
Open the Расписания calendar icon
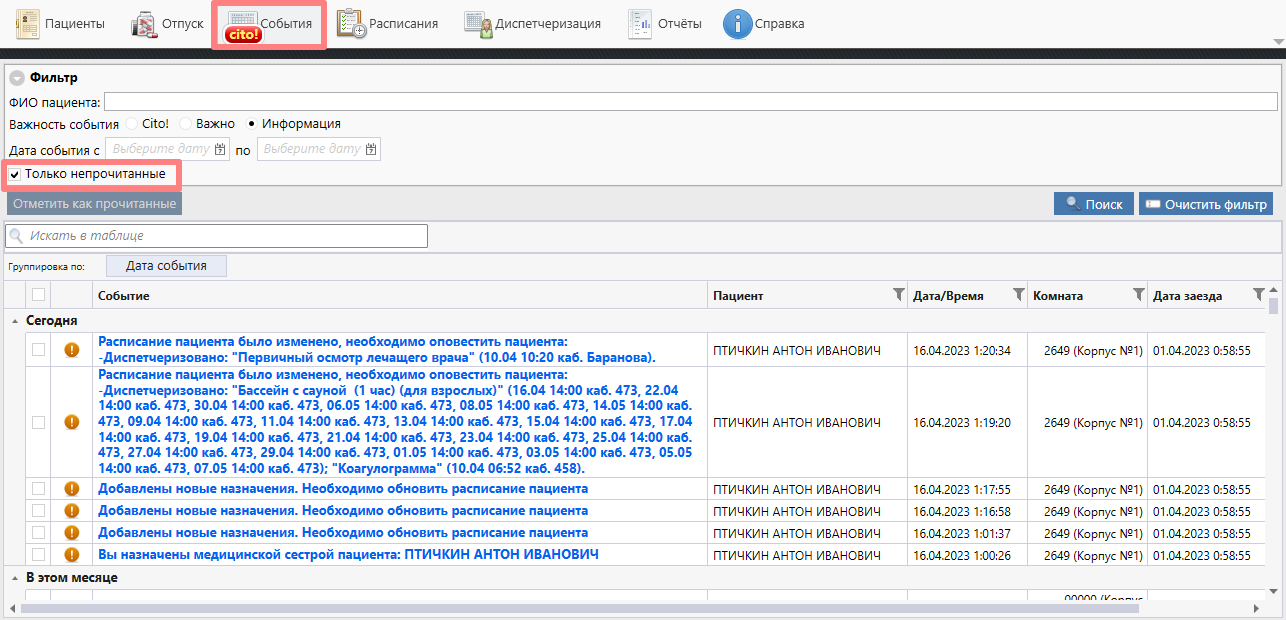click(350, 23)
